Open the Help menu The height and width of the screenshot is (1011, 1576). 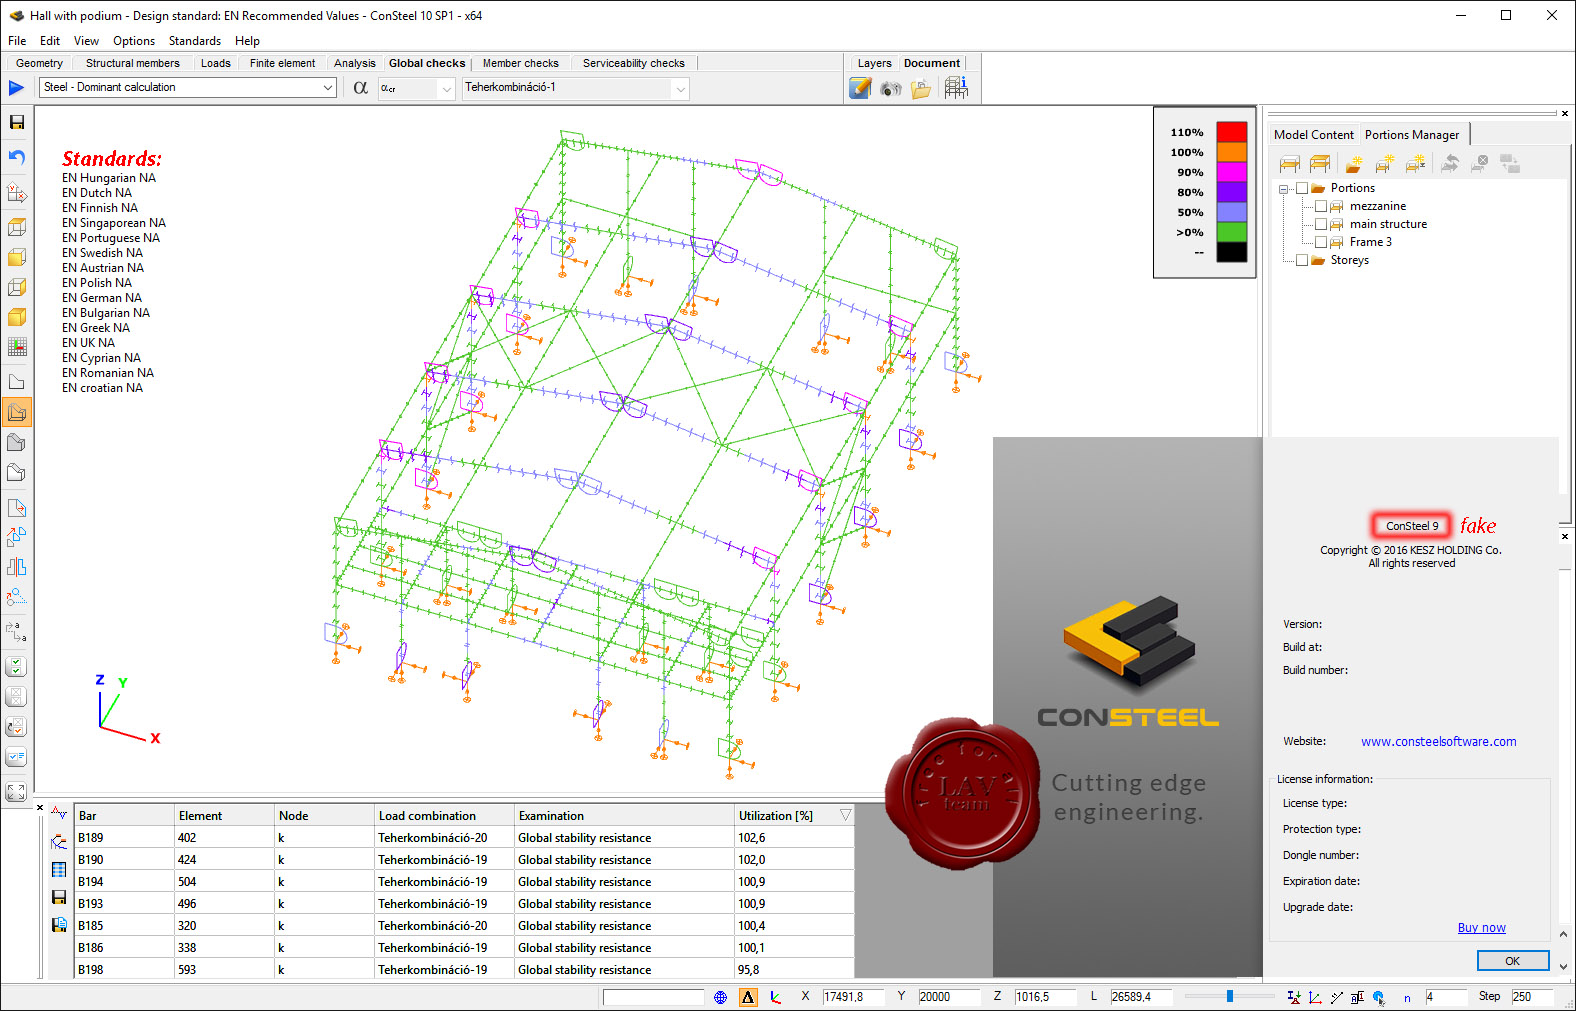pyautogui.click(x=247, y=41)
